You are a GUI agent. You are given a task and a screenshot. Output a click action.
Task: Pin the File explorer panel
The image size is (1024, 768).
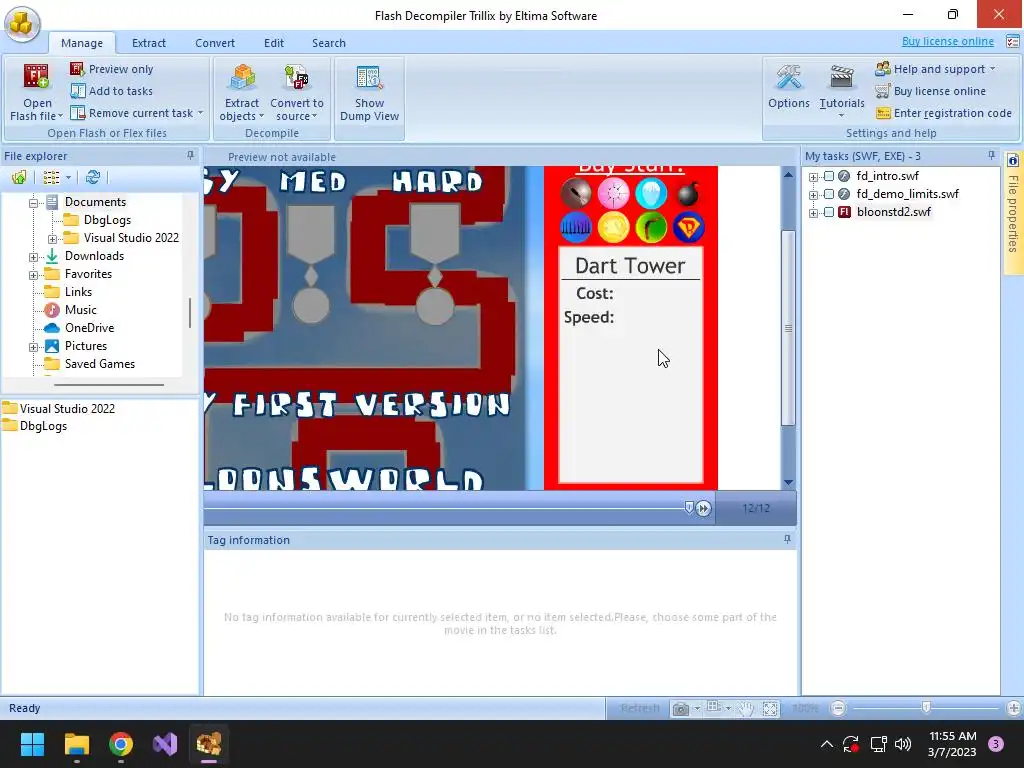pos(190,155)
